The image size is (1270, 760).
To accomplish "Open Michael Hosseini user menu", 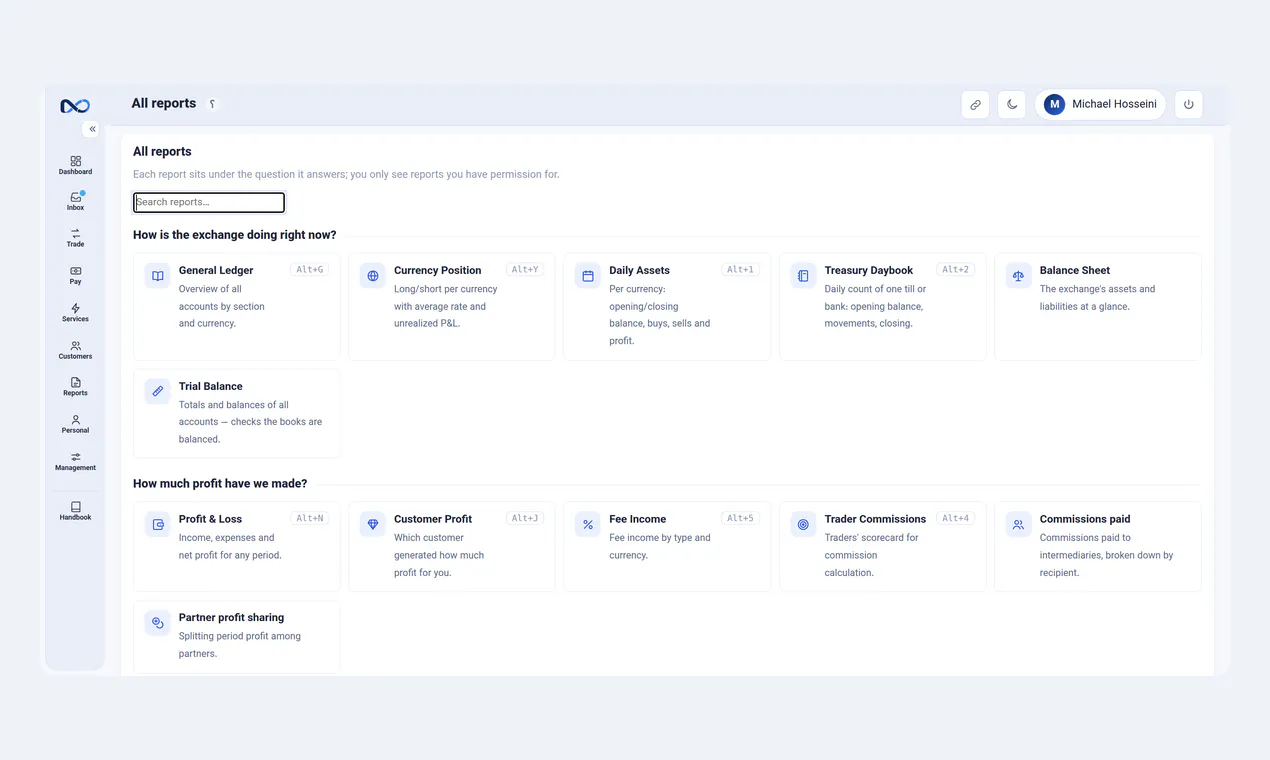I will pos(1100,104).
